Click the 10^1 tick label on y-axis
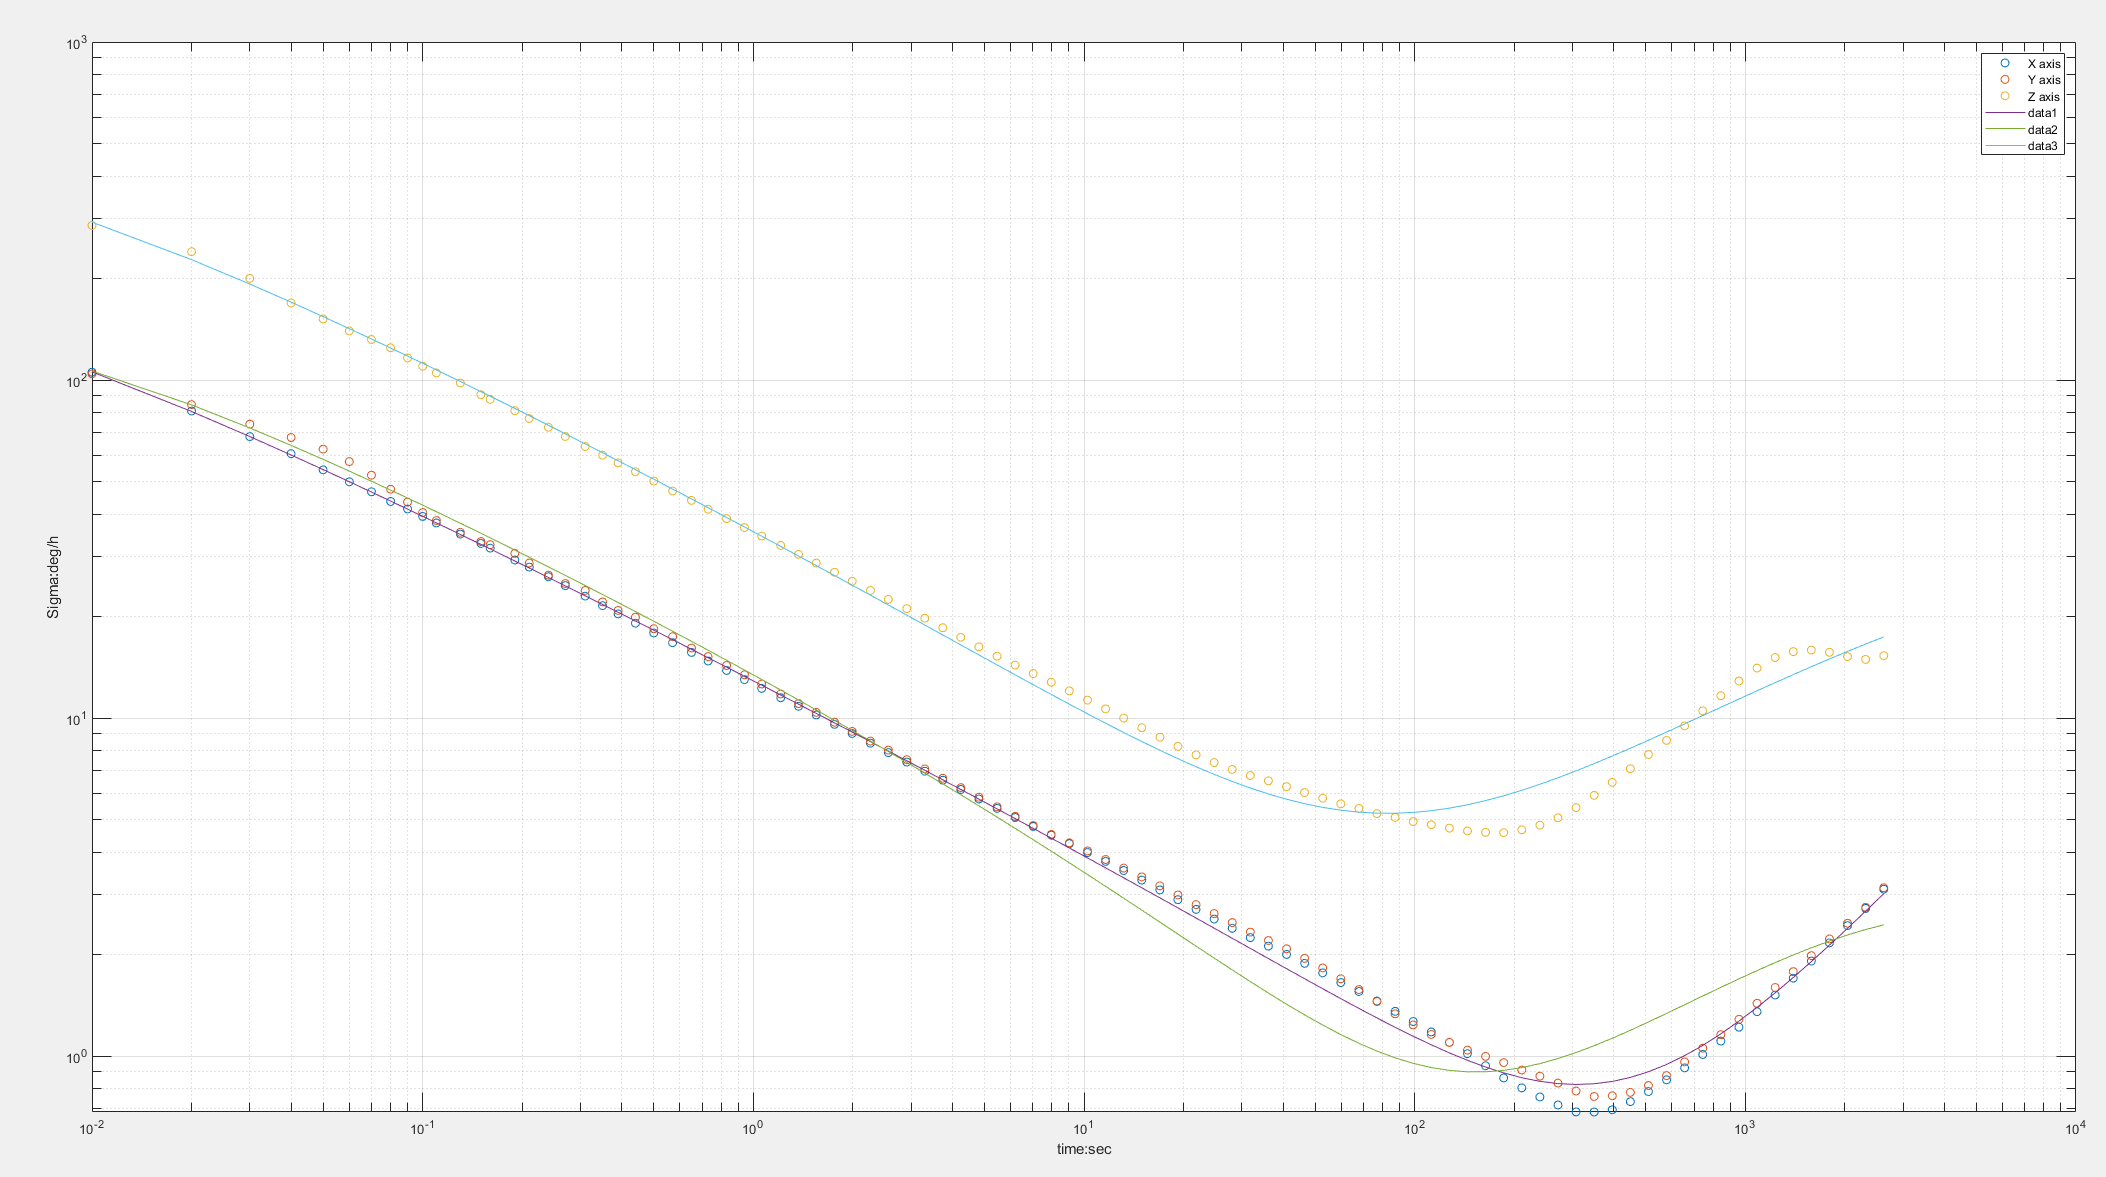Screen dimensions: 2106x1177 tap(77, 720)
